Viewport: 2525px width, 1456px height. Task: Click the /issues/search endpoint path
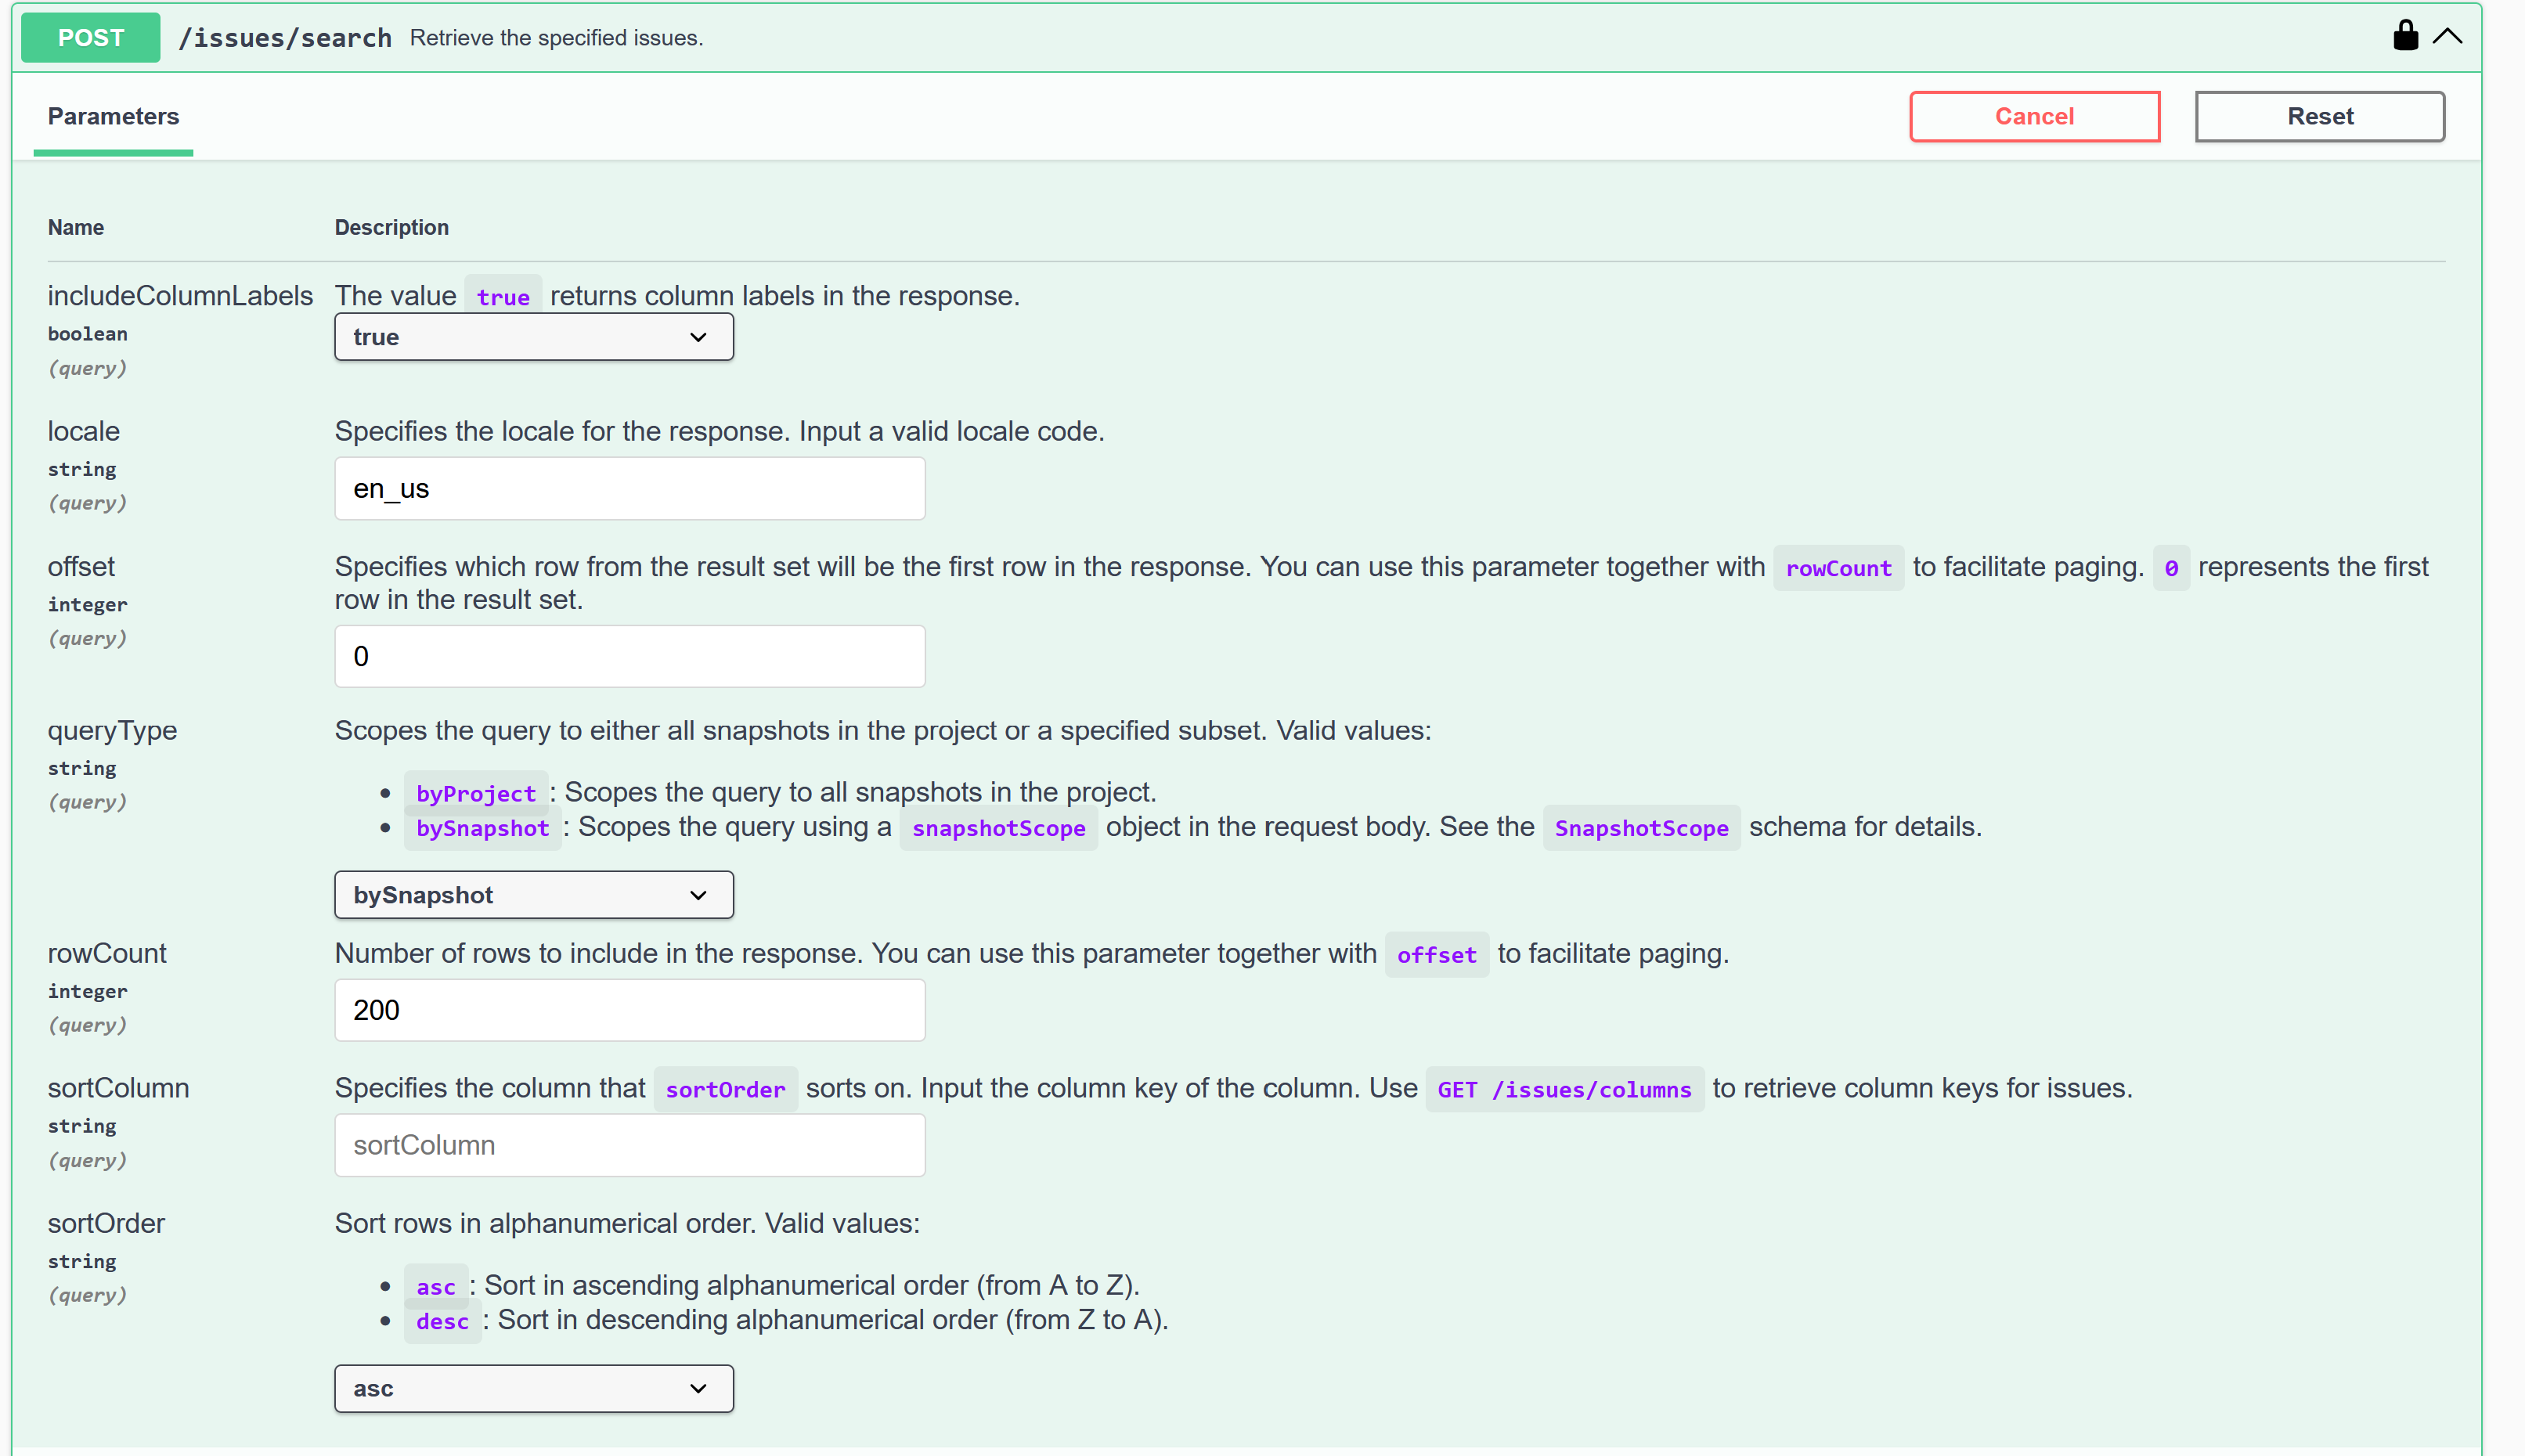[x=285, y=38]
